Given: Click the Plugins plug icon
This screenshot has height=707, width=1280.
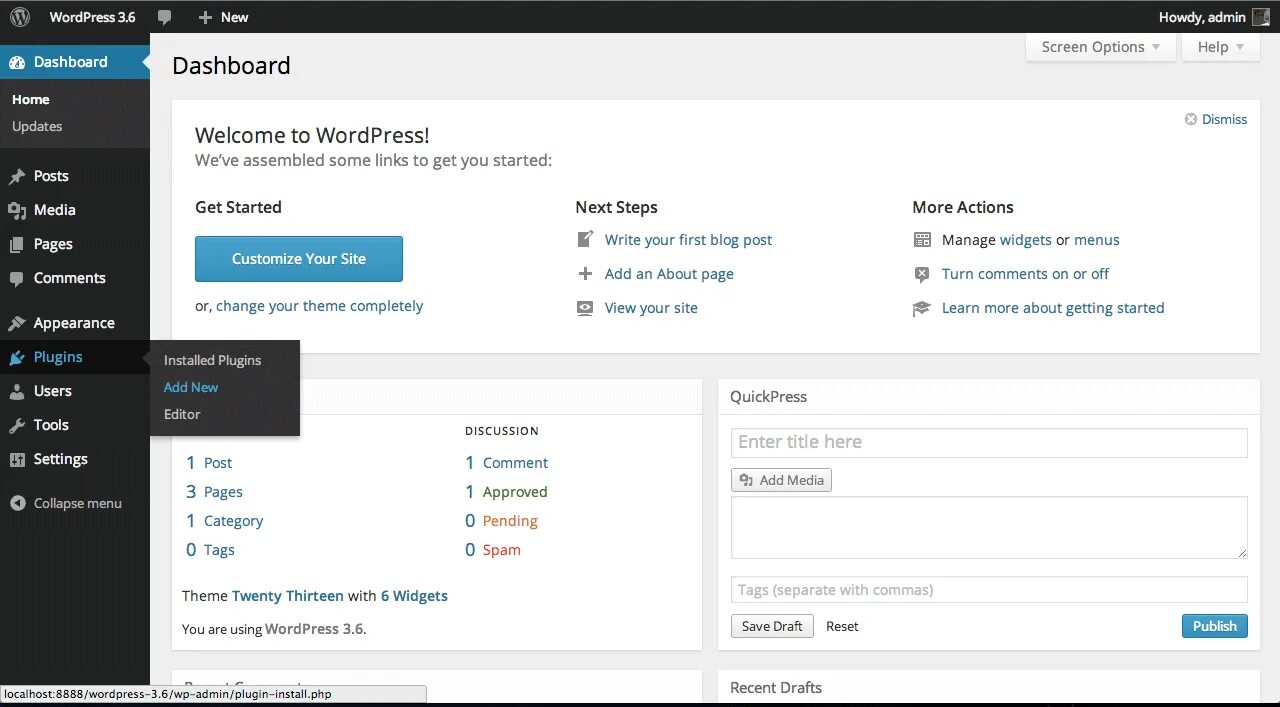Looking at the screenshot, I should point(17,357).
